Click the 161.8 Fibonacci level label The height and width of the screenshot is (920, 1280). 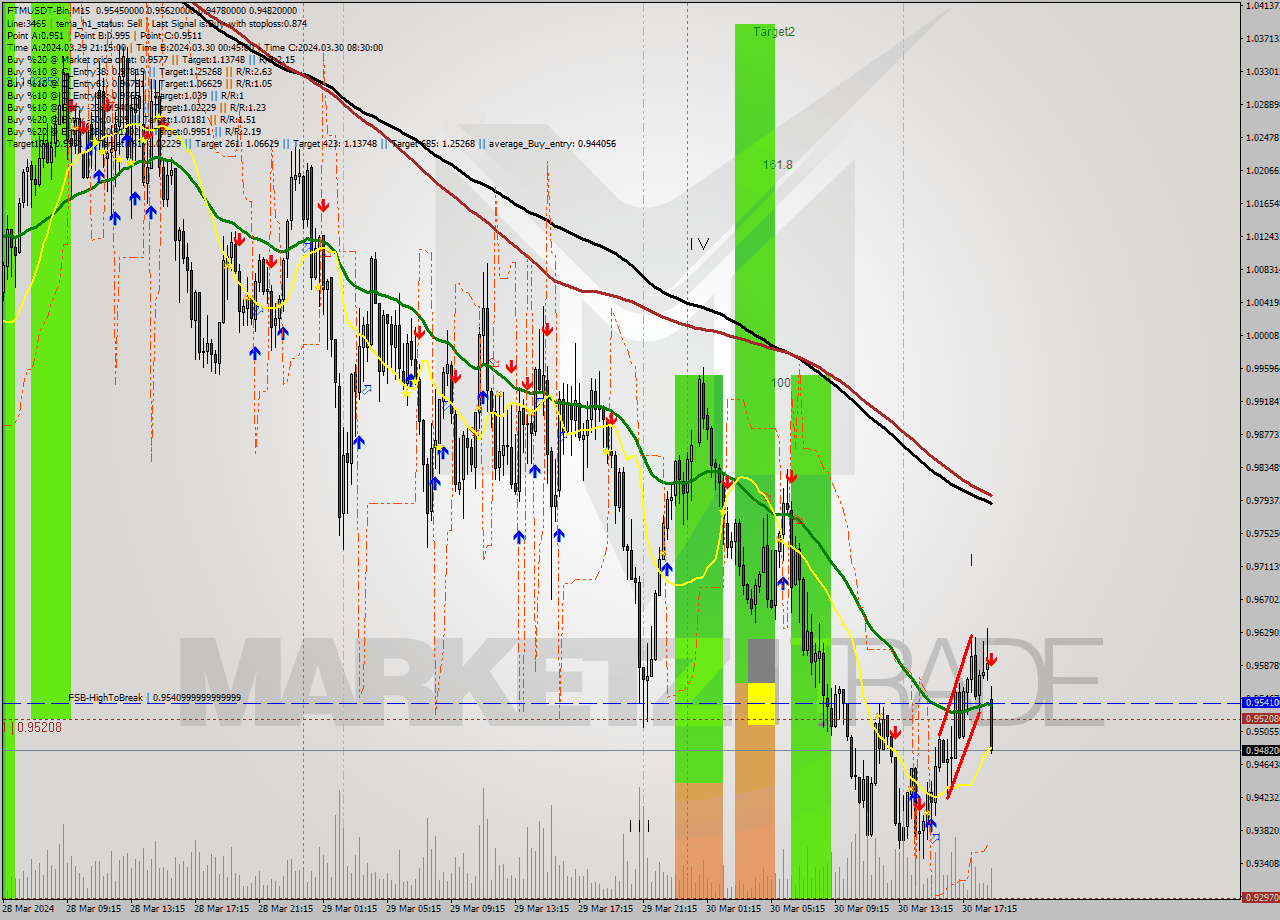click(x=777, y=164)
